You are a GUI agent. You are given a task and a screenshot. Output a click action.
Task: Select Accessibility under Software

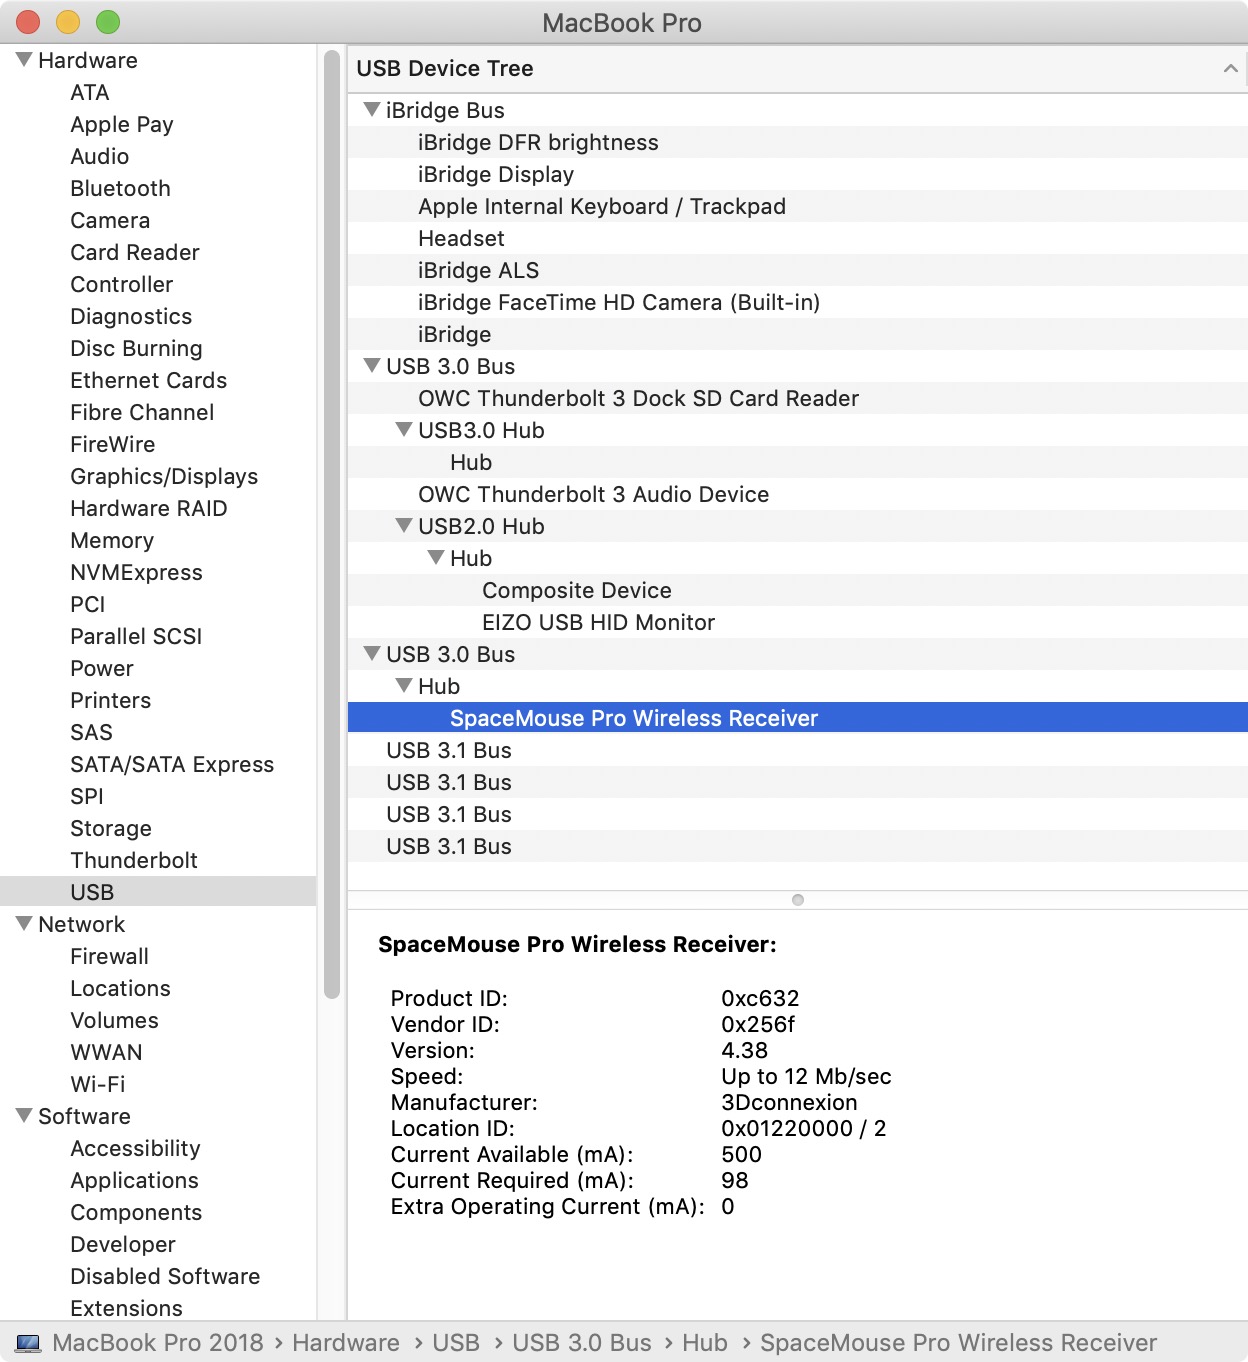coord(135,1148)
